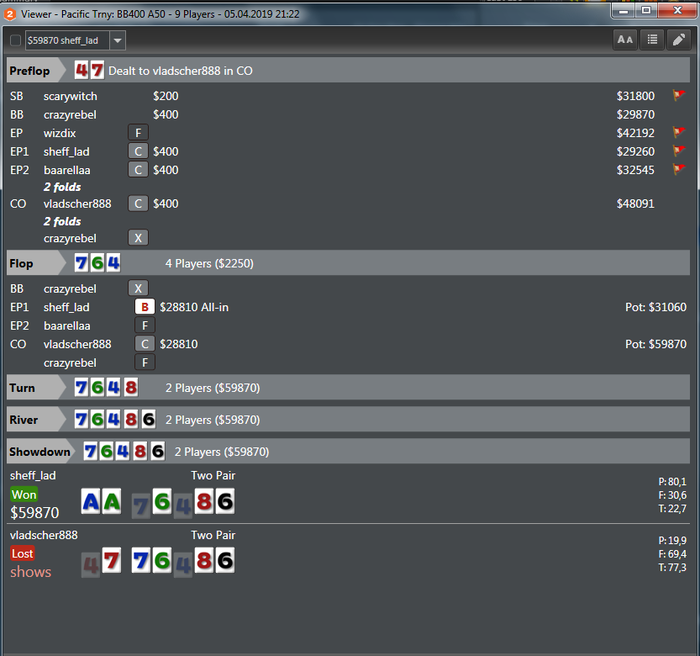The height and width of the screenshot is (656, 700).
Task: Click 'F: 69,4' equity value for vladscher888
Action: [672, 554]
